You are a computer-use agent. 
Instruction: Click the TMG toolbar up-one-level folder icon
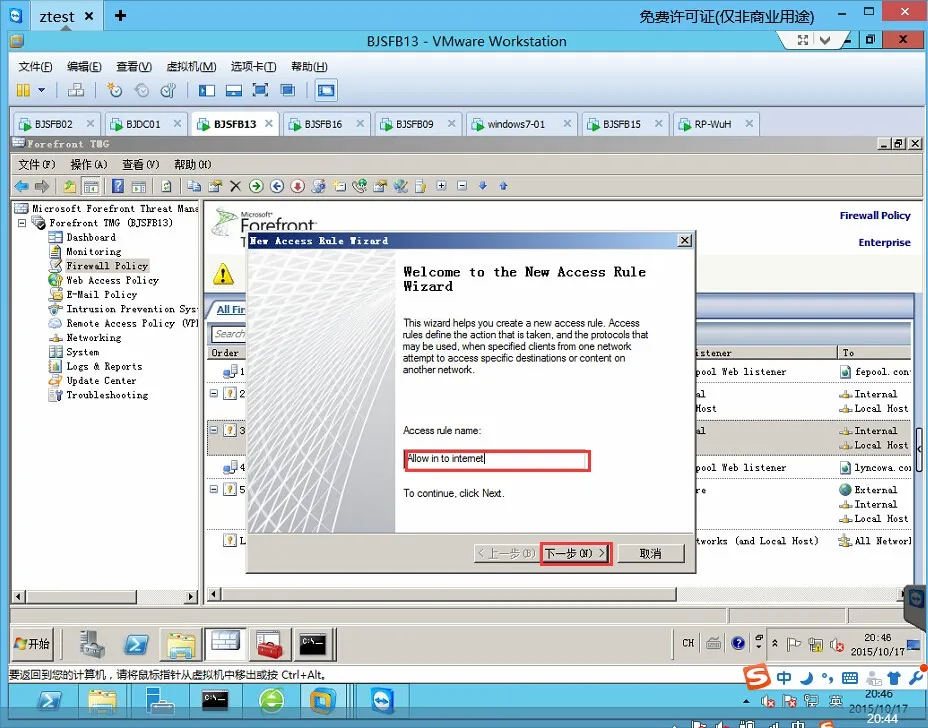(69, 186)
